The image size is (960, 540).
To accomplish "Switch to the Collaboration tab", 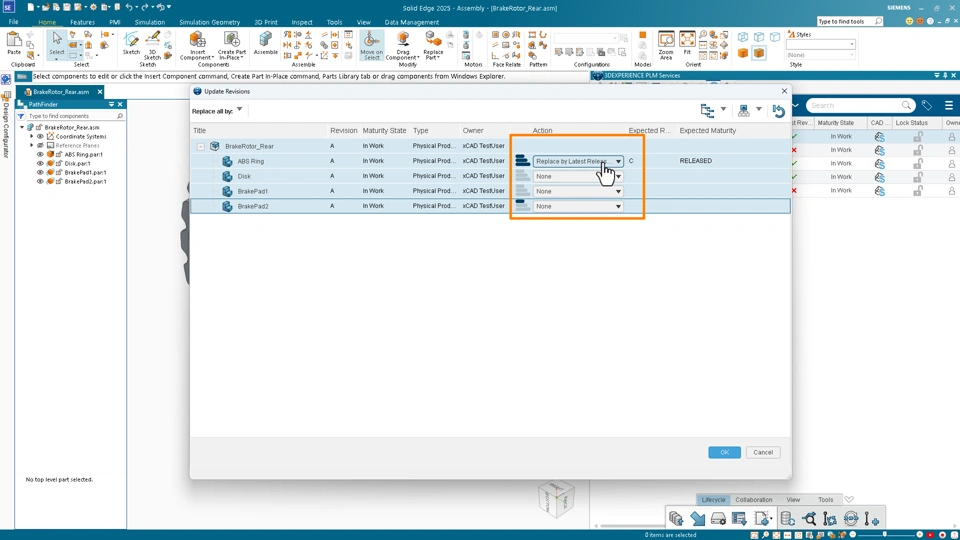I will click(753, 500).
